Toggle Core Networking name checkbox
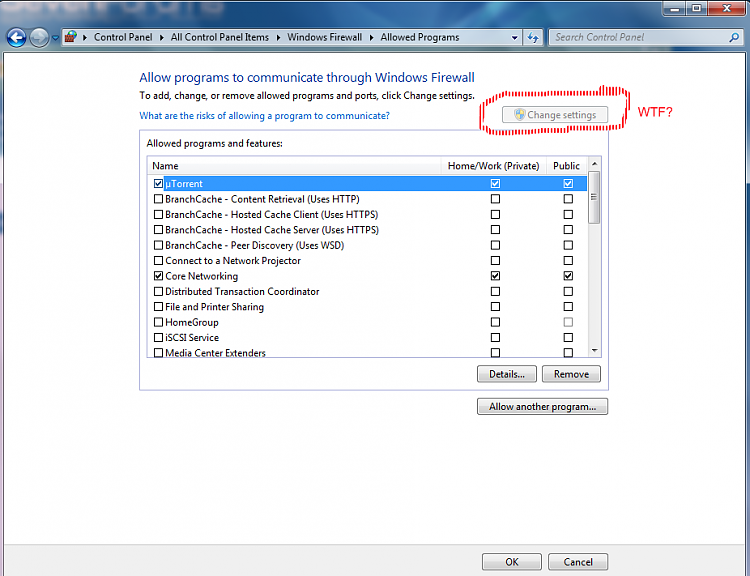Screen dimensions: 750x576 coord(158,276)
